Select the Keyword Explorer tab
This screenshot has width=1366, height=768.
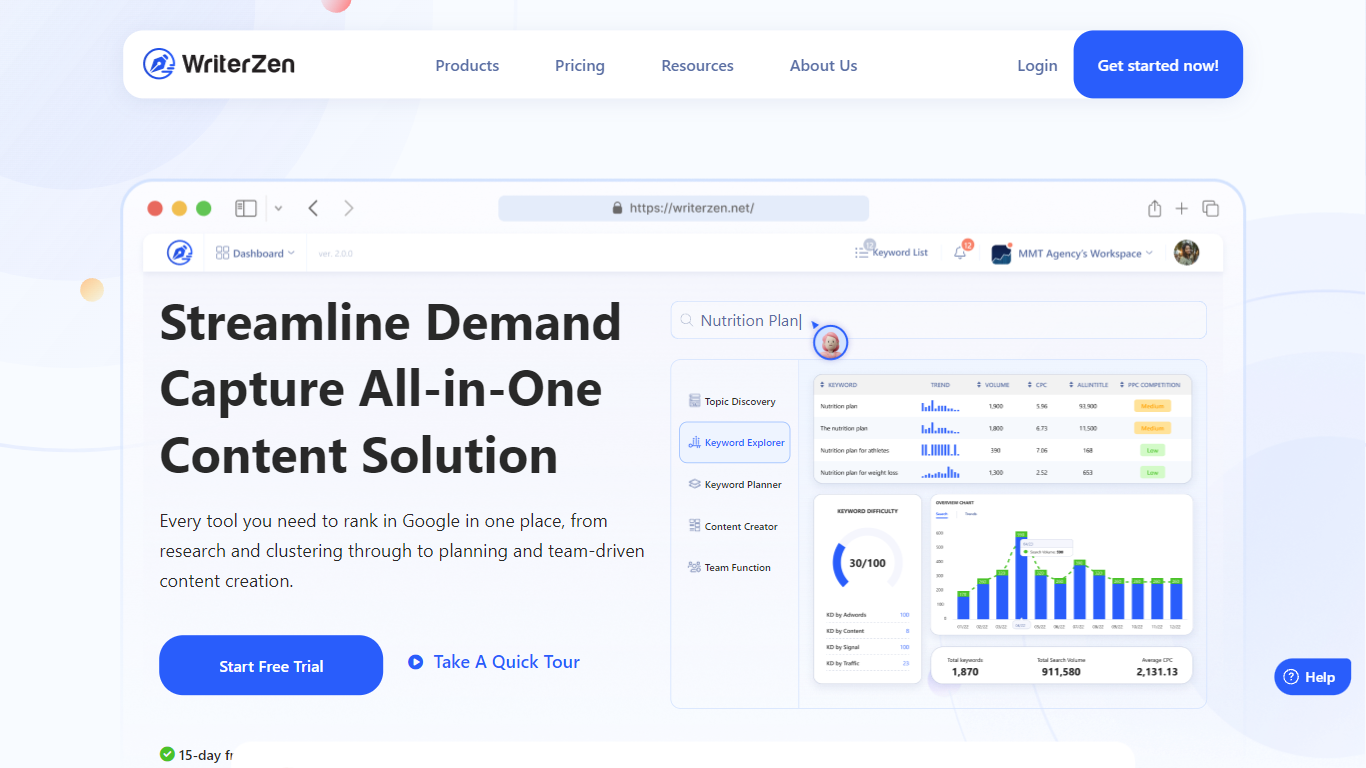click(735, 442)
